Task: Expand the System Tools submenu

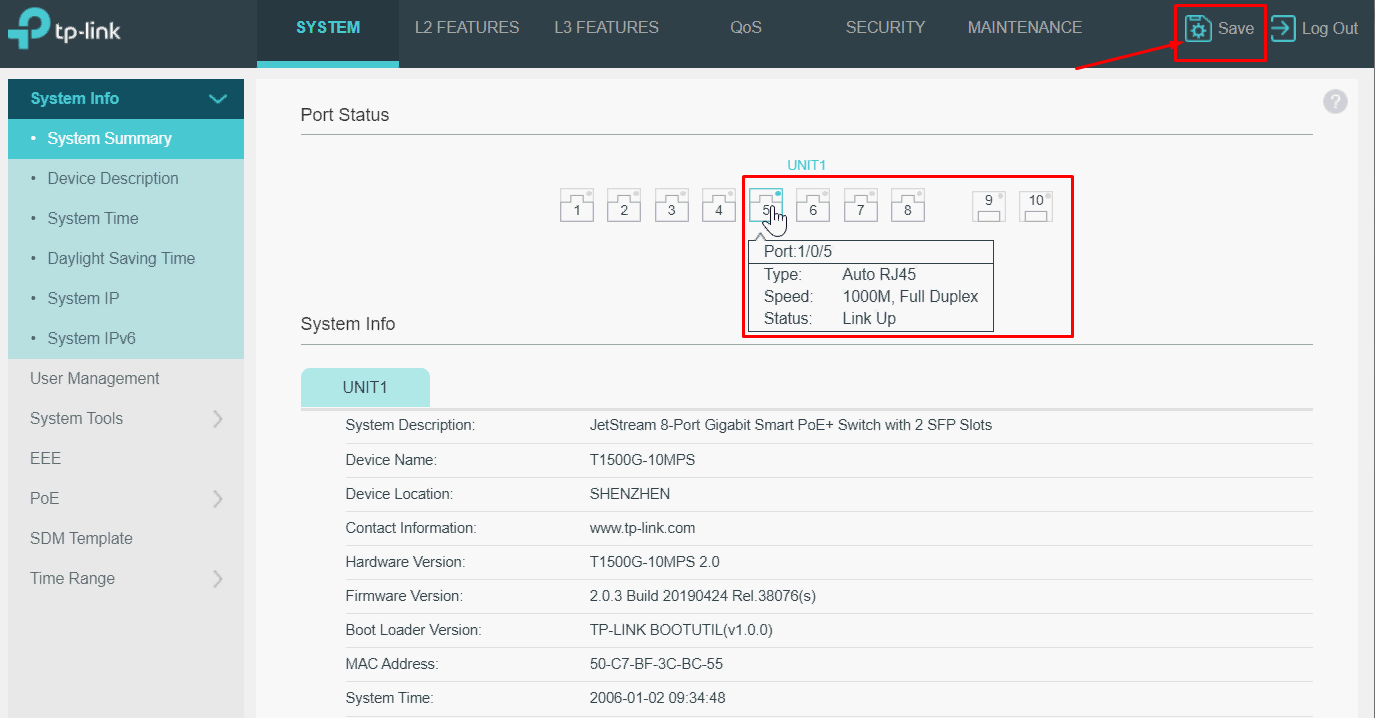Action: [218, 419]
